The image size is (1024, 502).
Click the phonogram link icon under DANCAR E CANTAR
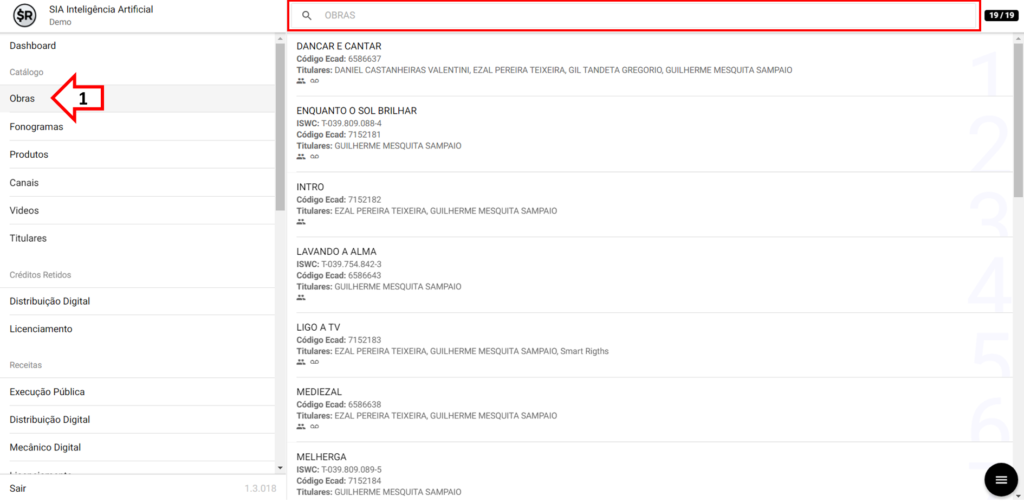(315, 81)
